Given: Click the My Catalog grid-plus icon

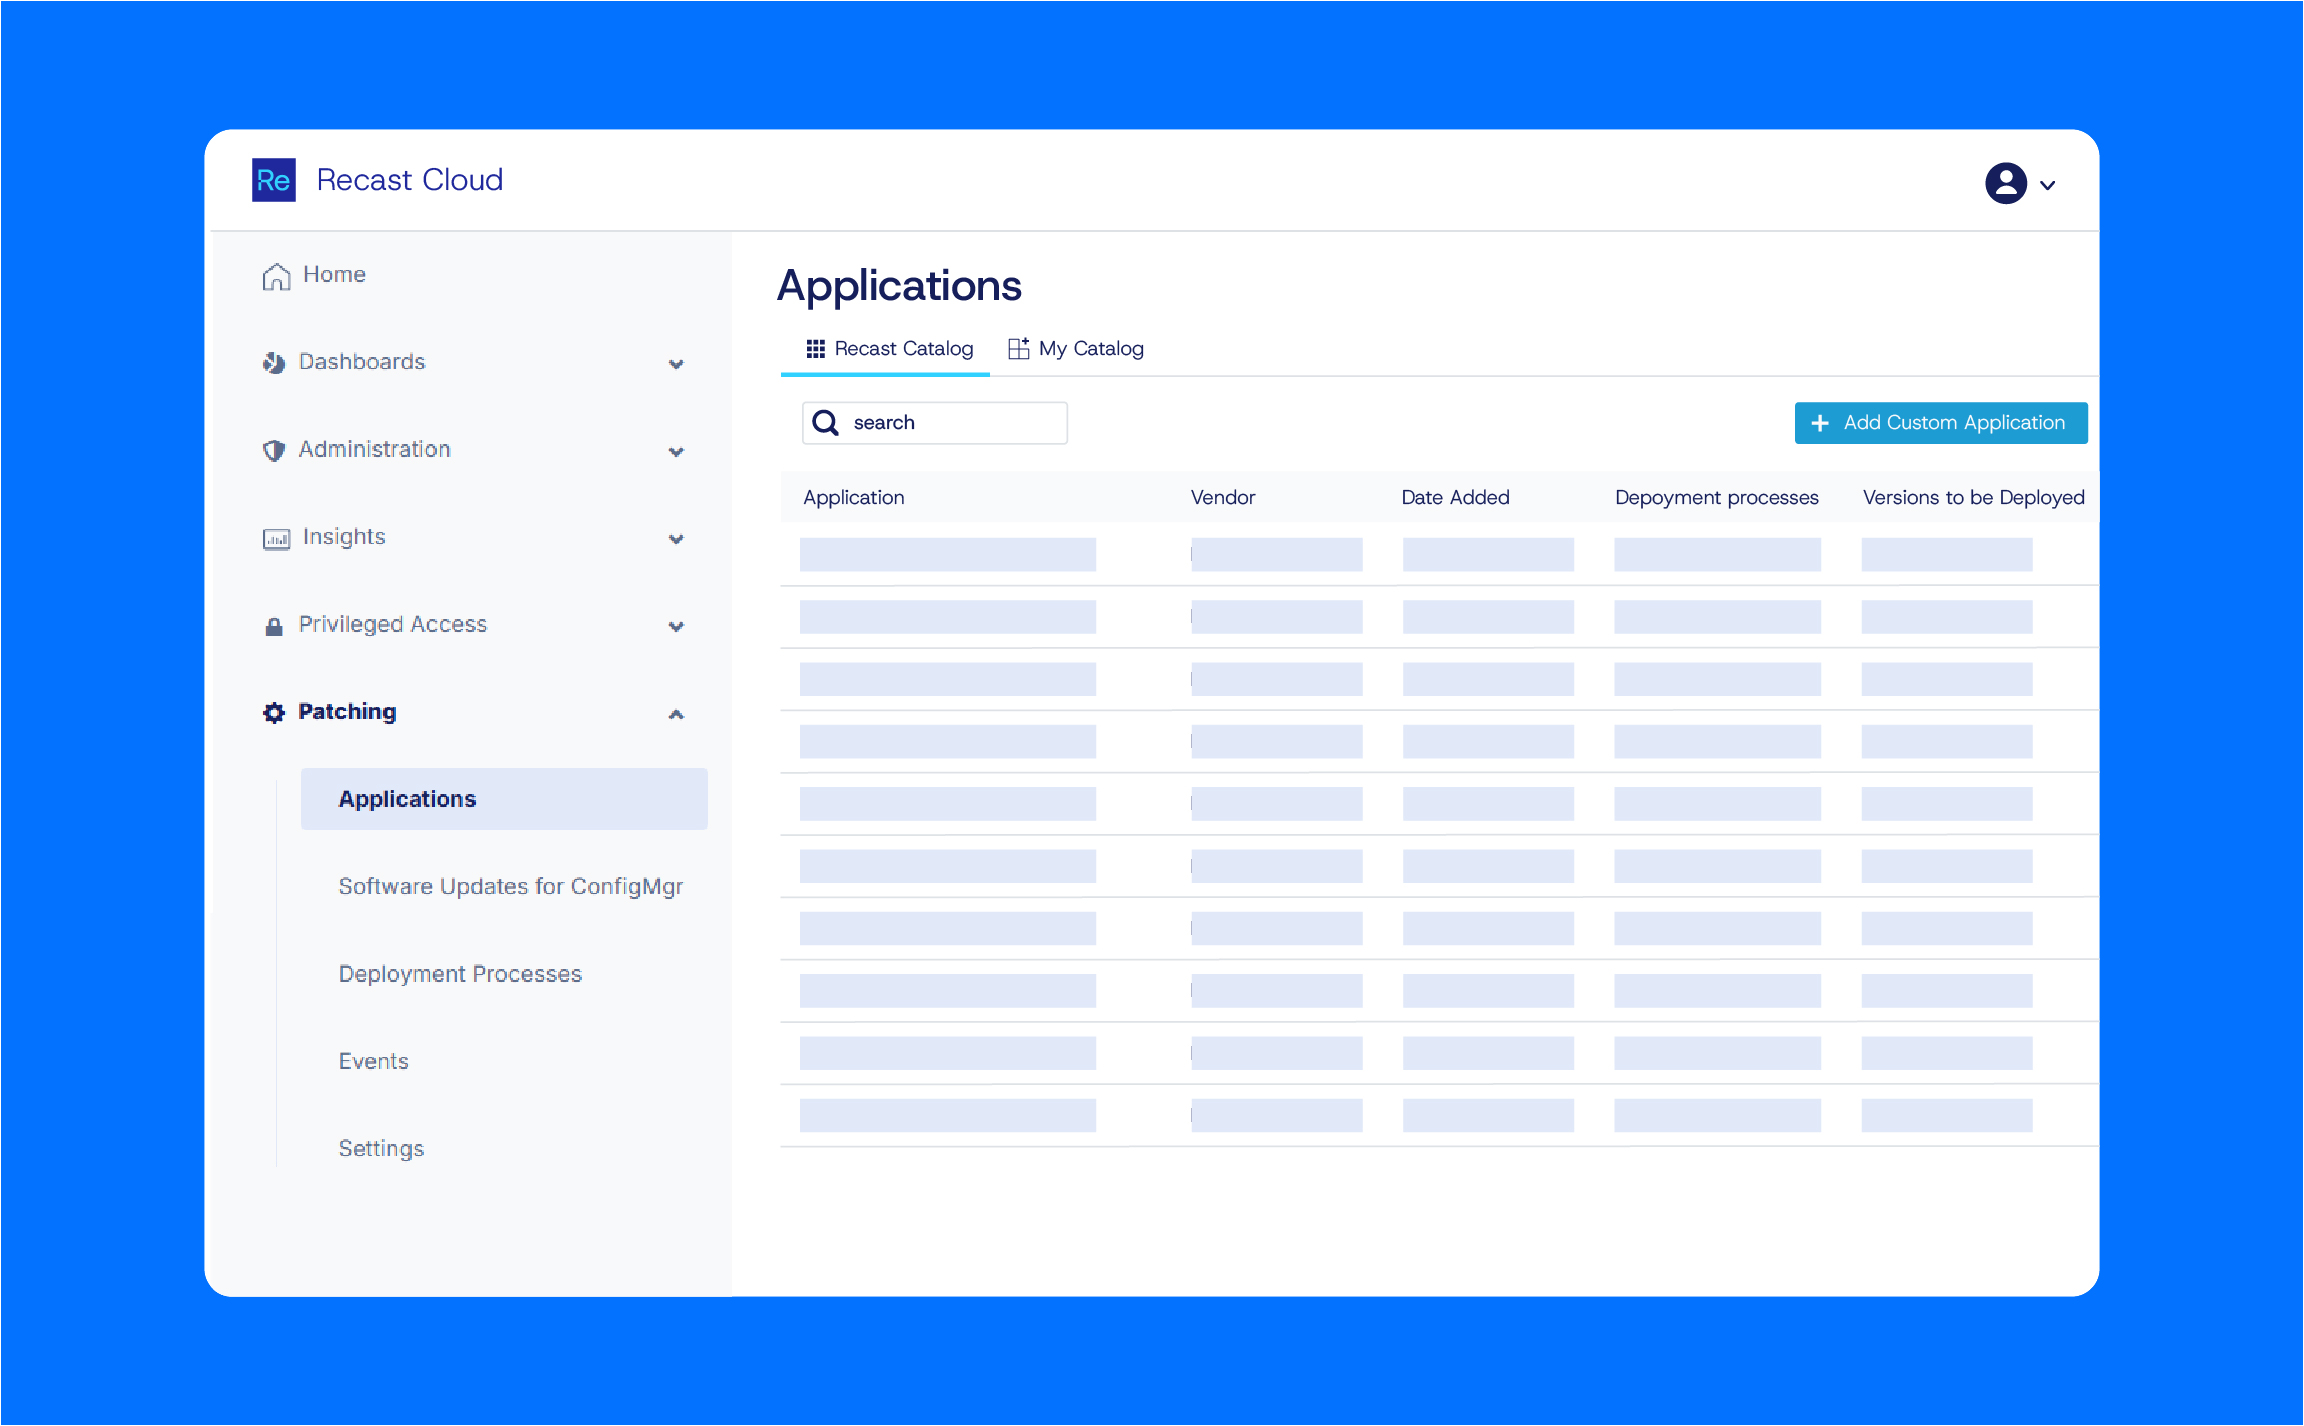Looking at the screenshot, I should [x=1018, y=348].
